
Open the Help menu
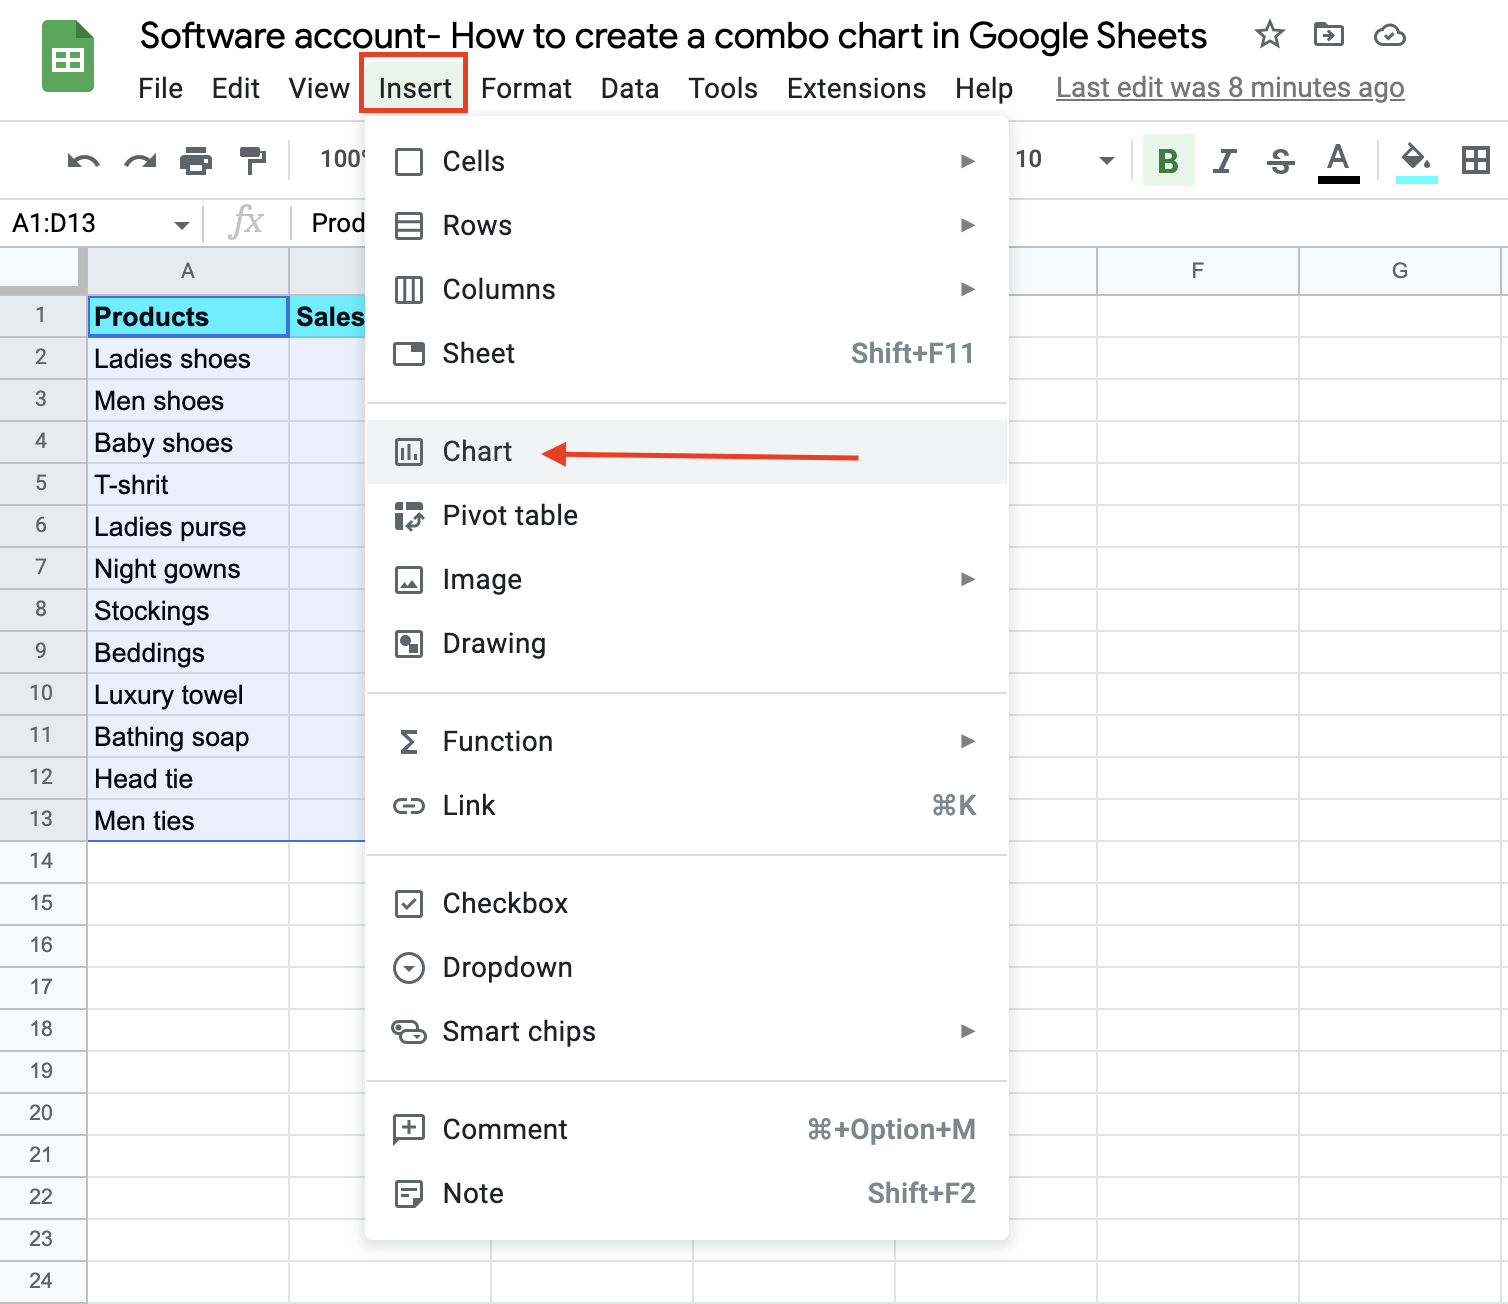coord(984,88)
